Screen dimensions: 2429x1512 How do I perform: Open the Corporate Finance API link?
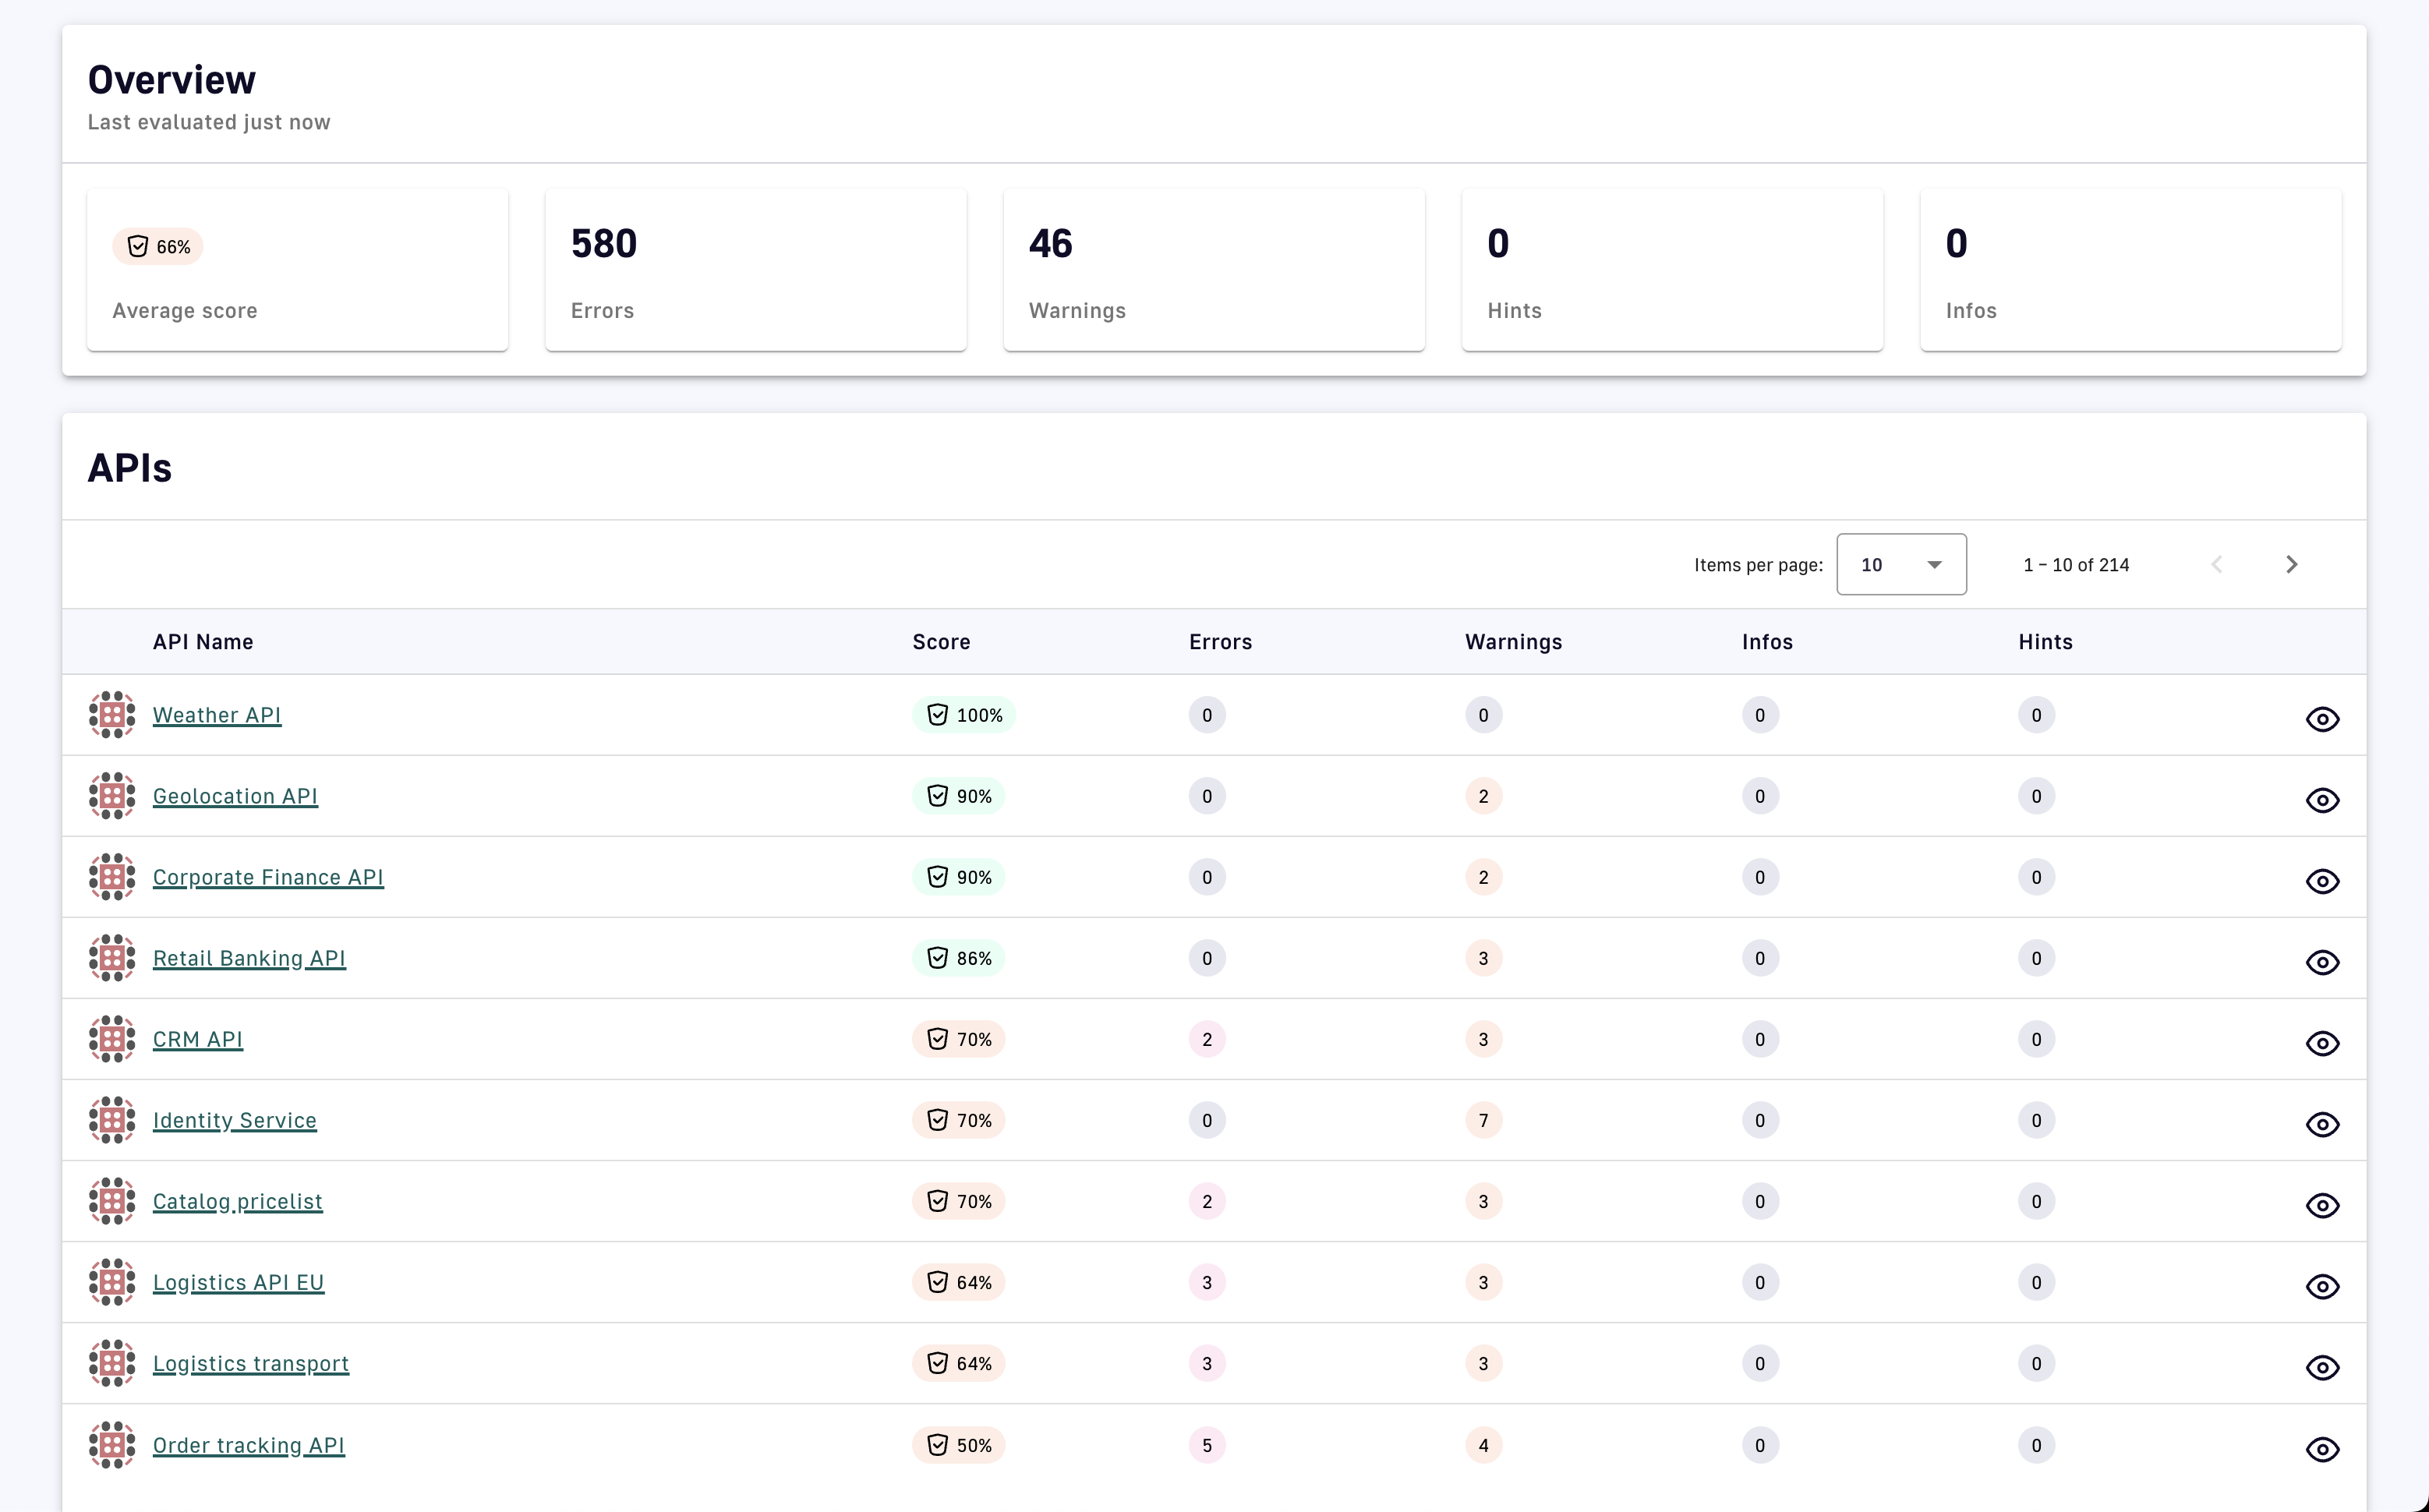pyautogui.click(x=268, y=877)
